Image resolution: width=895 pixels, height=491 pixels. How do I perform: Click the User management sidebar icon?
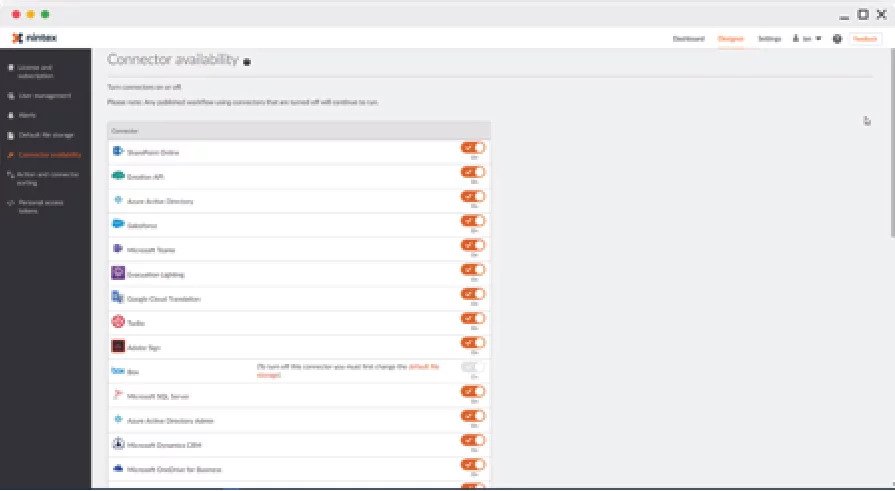(x=10, y=96)
